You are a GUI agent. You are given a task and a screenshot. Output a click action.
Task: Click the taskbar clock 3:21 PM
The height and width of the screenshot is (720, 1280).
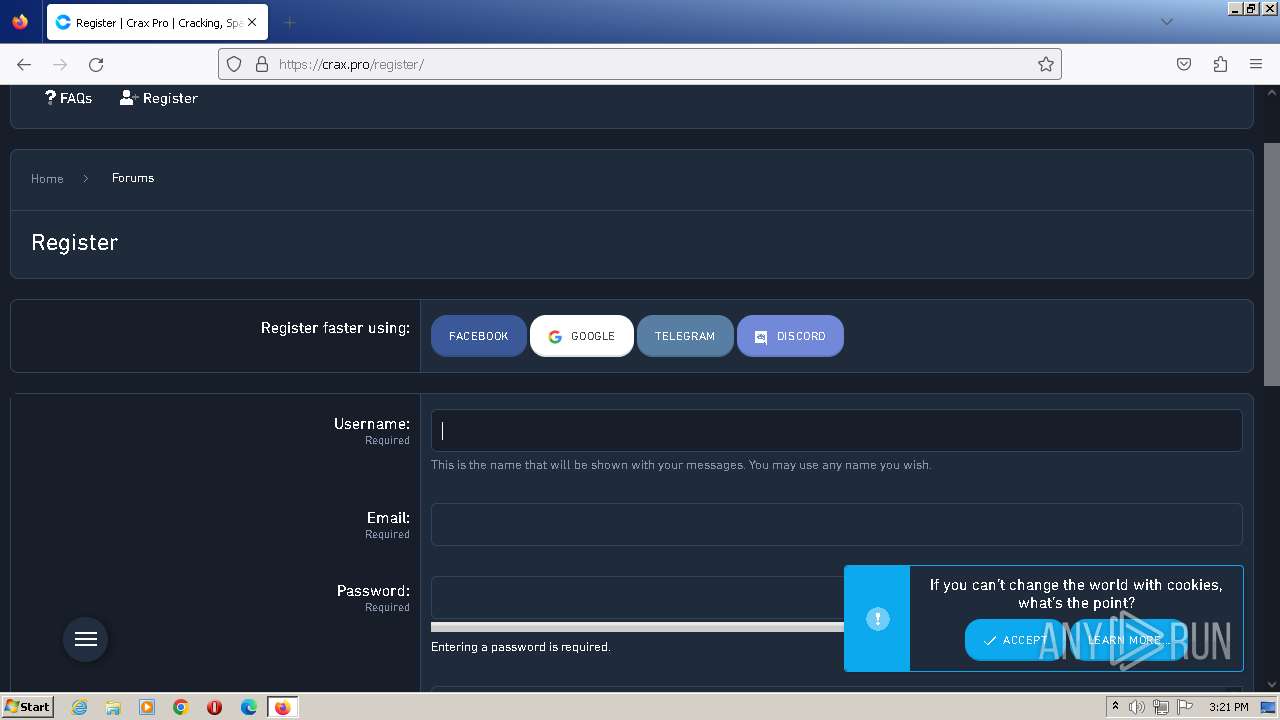[x=1228, y=707]
